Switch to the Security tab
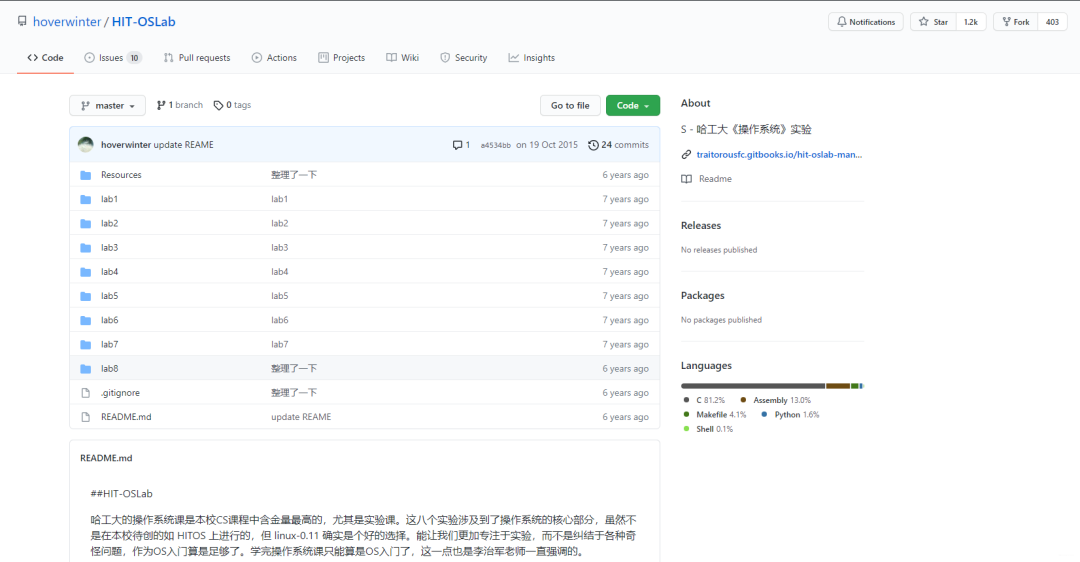Viewport: 1080px width, 562px height. click(x=464, y=58)
